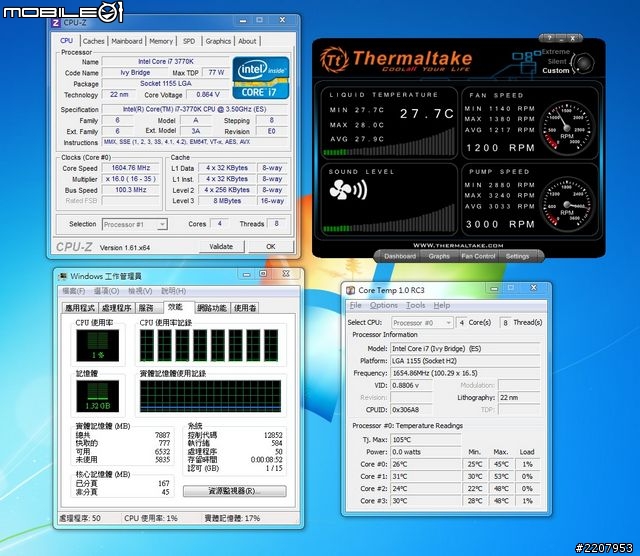The width and height of the screenshot is (640, 556).
Task: Click the 1200 RPM fan speed readout
Action: (500, 148)
